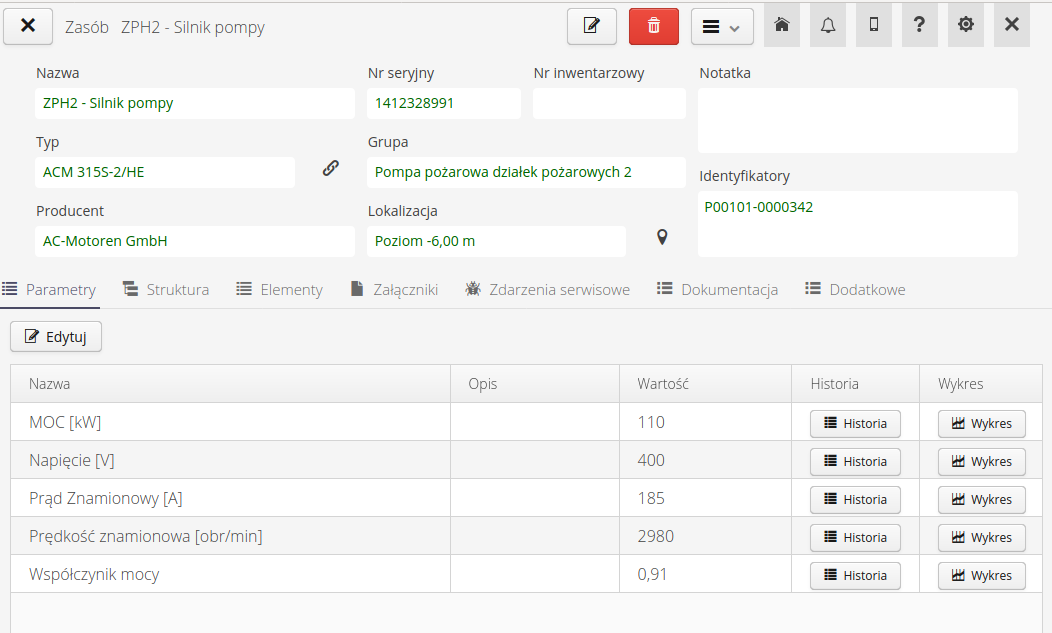Select the Załączniki tab

pos(394,290)
